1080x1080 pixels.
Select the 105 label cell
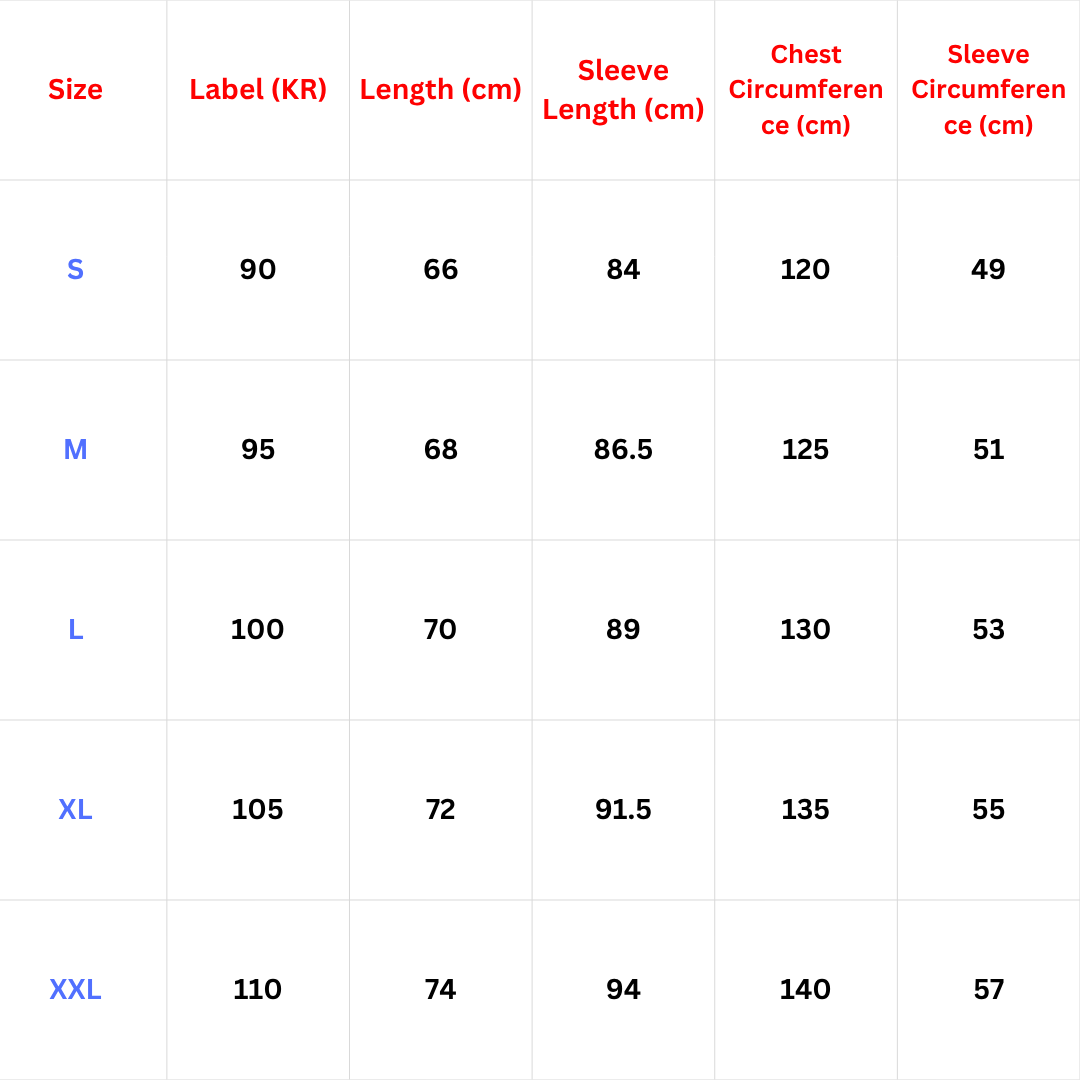(x=258, y=810)
